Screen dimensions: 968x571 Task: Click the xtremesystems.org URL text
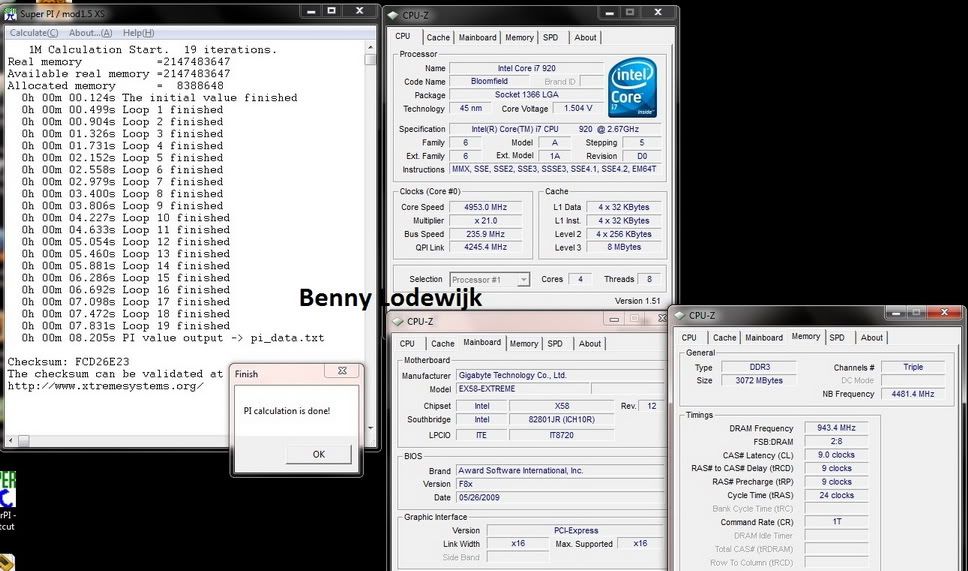[x=106, y=386]
